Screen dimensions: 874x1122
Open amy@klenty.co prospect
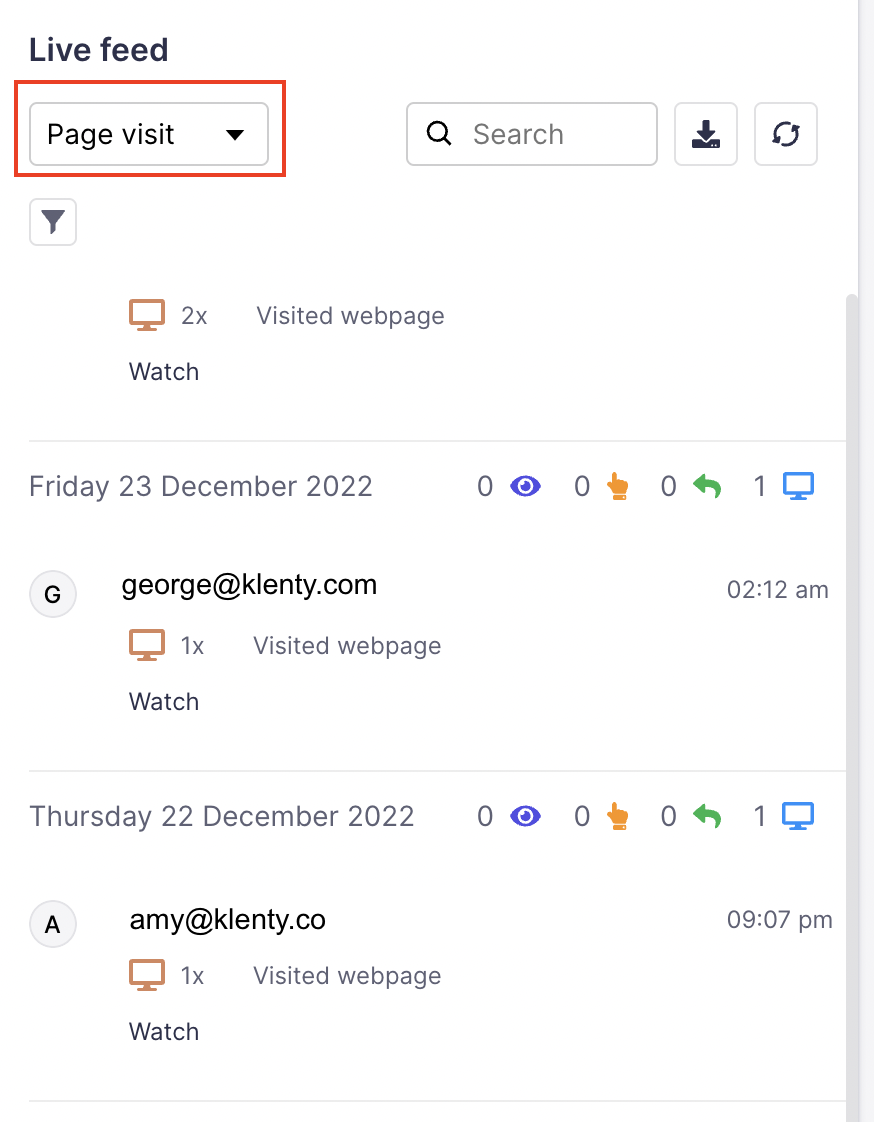(x=227, y=920)
